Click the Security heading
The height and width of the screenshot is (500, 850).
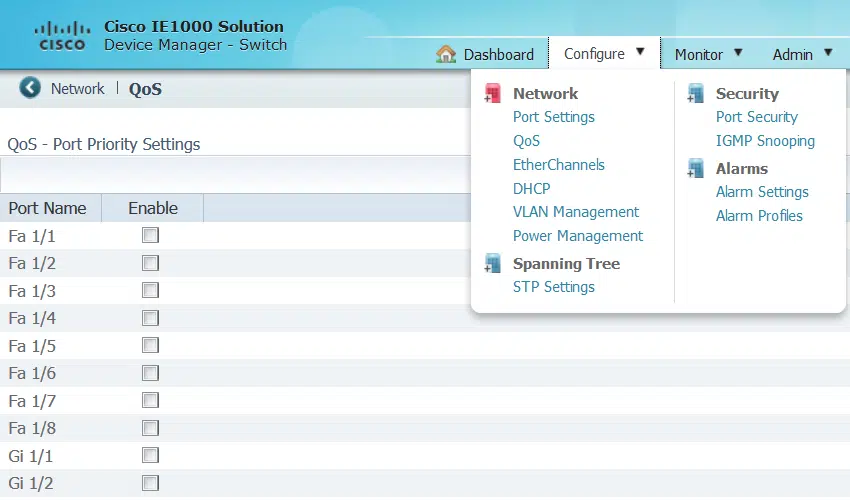click(747, 94)
